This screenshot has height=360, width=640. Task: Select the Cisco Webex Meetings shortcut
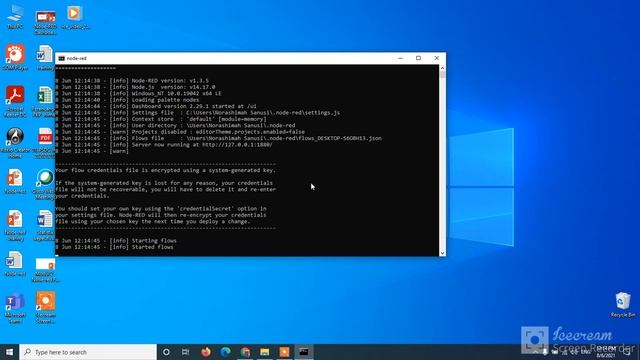45,184
